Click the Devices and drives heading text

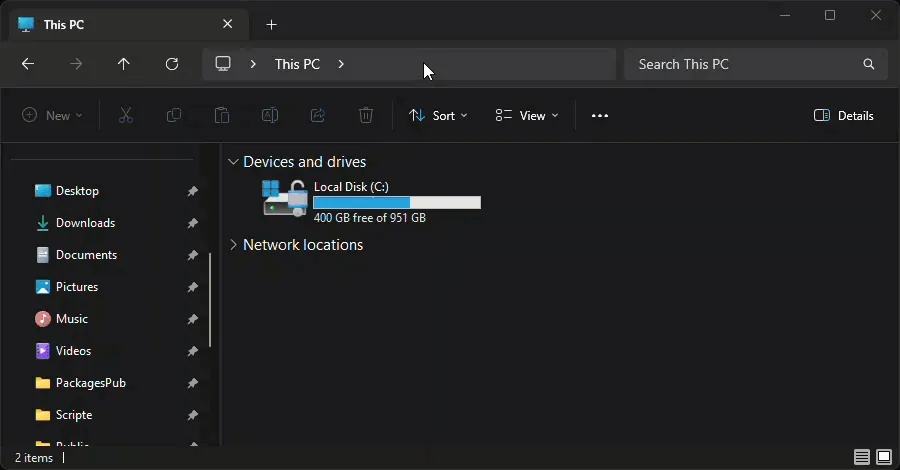coord(305,162)
